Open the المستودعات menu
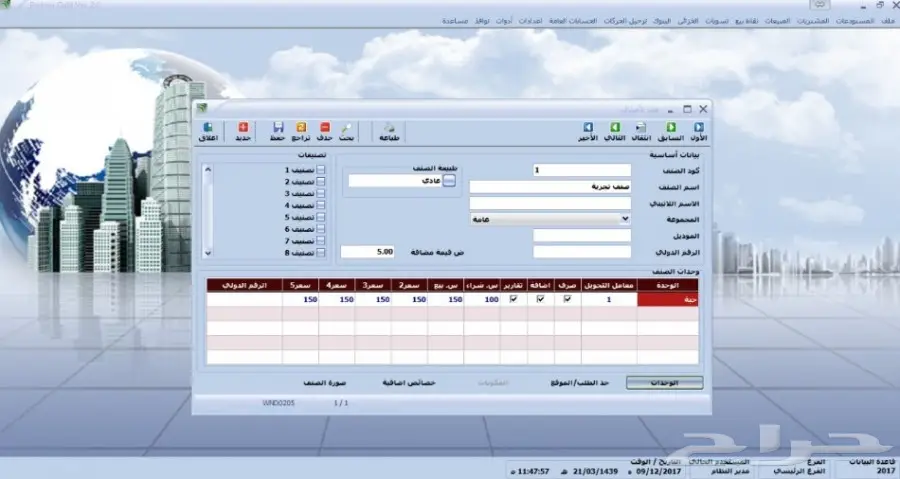The width and height of the screenshot is (900, 479). [x=855, y=21]
